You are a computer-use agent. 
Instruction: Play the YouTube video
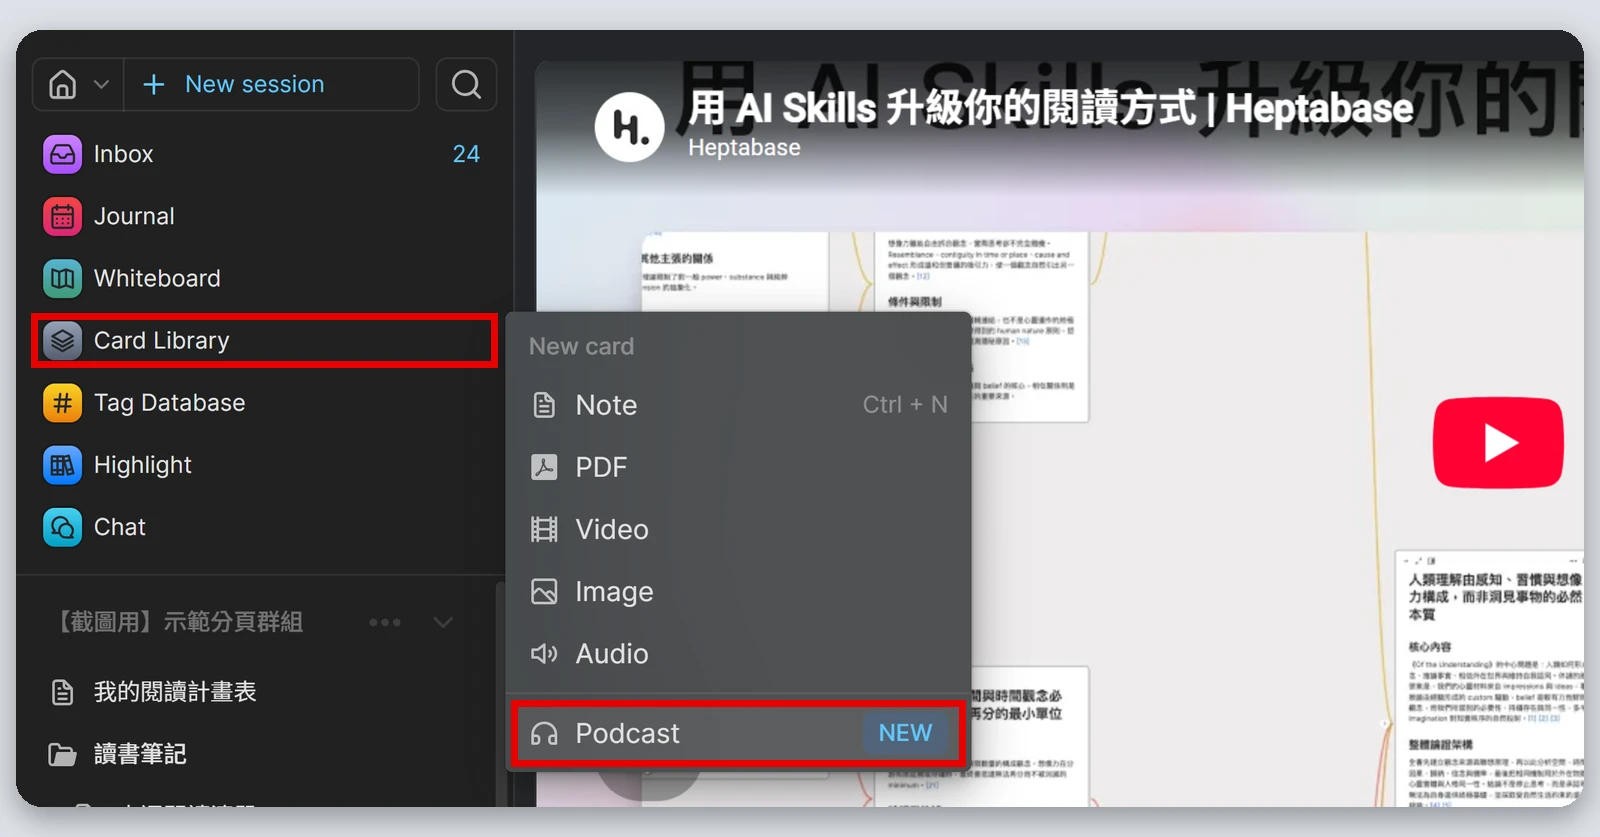1498,442
